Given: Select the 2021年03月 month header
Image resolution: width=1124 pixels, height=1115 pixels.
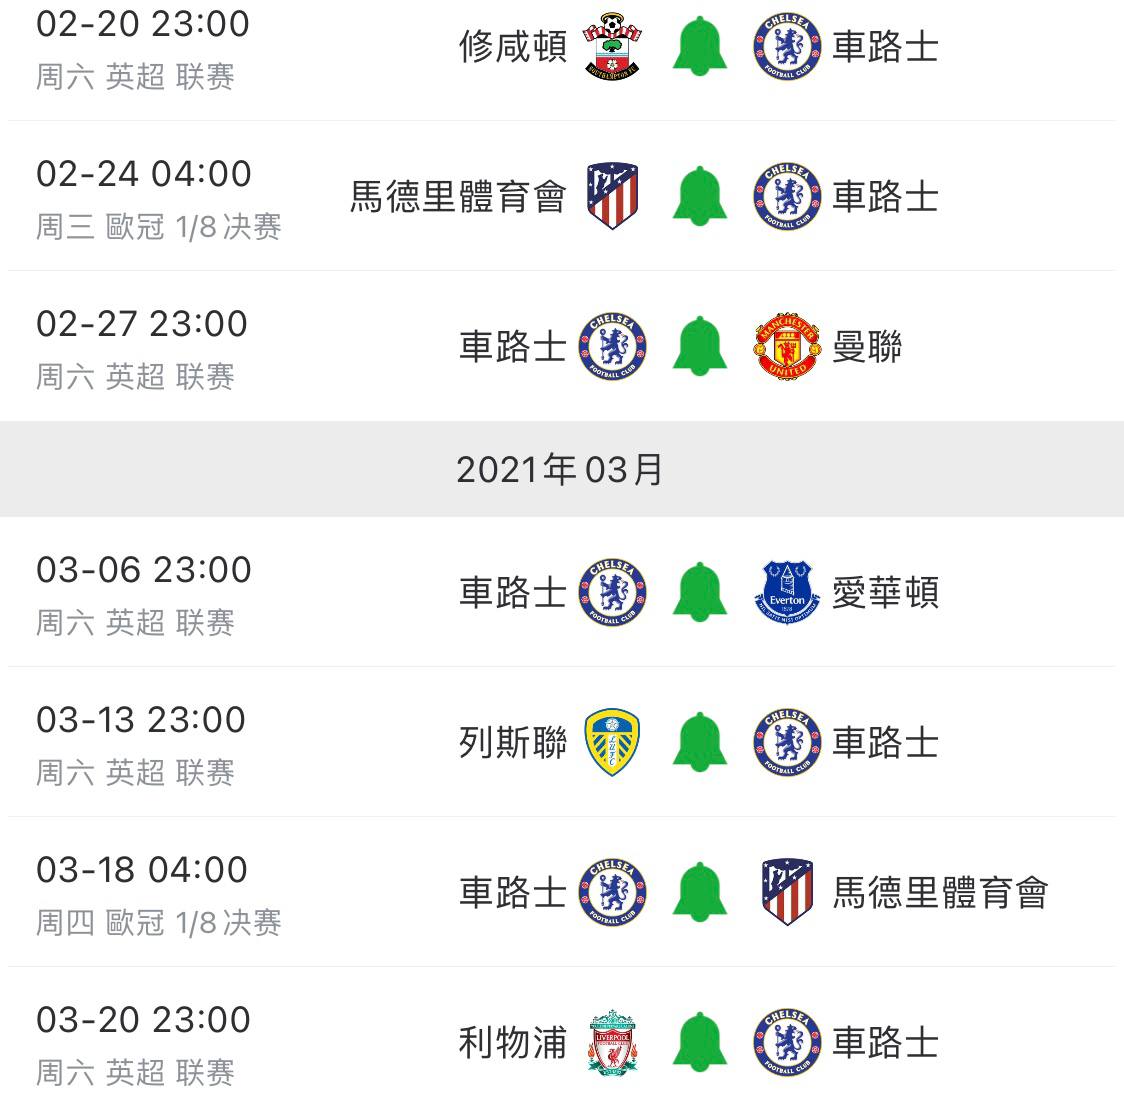Looking at the screenshot, I should click(562, 469).
